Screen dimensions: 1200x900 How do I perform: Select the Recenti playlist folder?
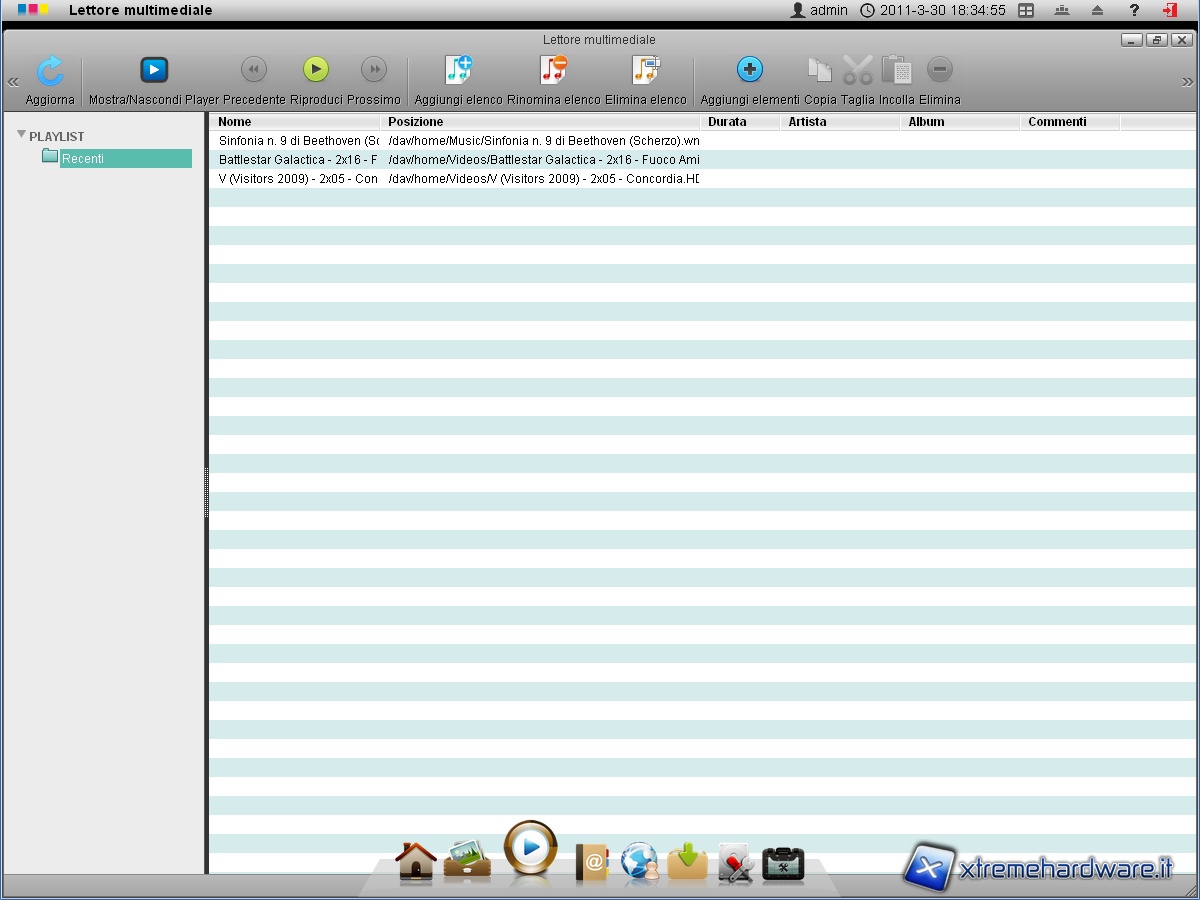pos(83,158)
